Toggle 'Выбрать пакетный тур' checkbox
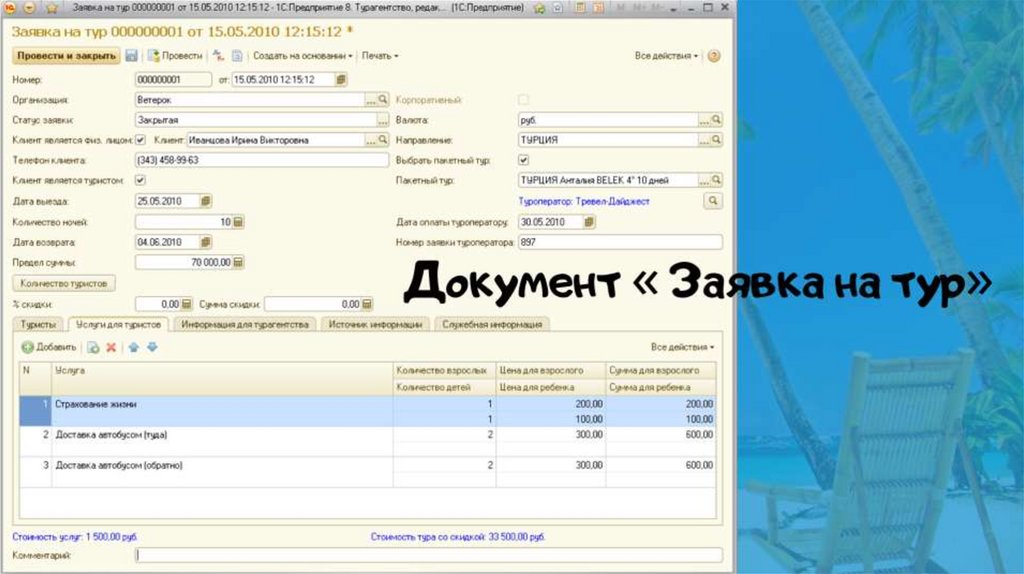1024x574 pixels. (522, 160)
